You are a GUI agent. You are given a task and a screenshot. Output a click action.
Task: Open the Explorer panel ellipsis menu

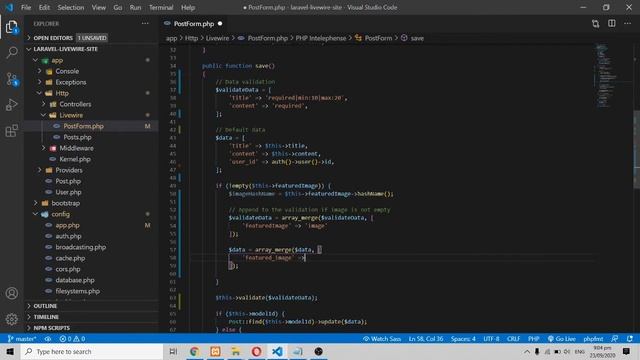[145, 24]
